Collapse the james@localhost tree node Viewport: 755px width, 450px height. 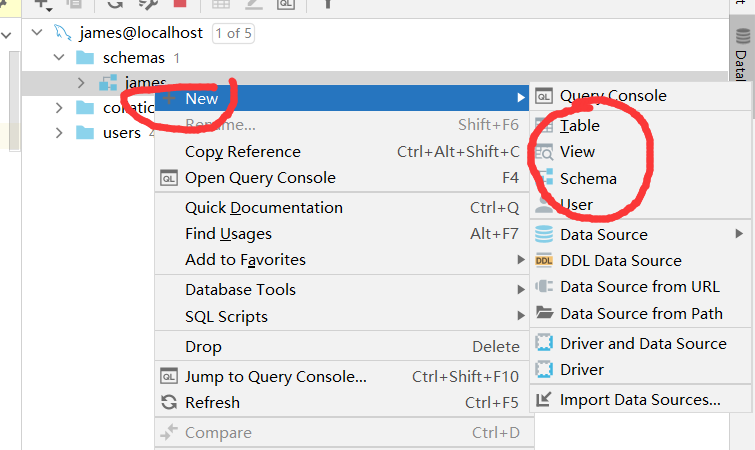point(37,32)
